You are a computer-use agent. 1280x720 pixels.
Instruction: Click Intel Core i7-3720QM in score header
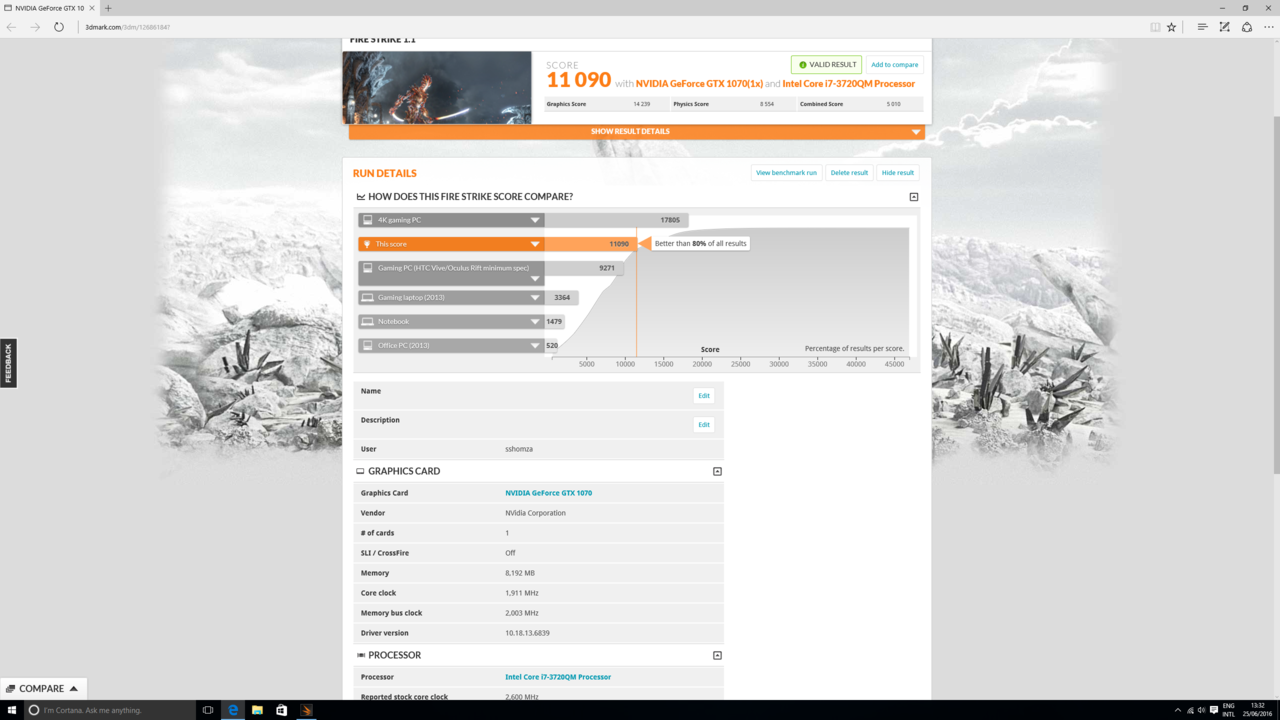[x=848, y=84]
